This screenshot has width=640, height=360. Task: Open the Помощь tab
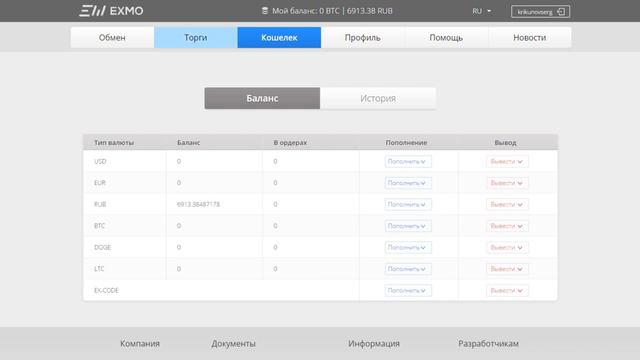click(446, 38)
